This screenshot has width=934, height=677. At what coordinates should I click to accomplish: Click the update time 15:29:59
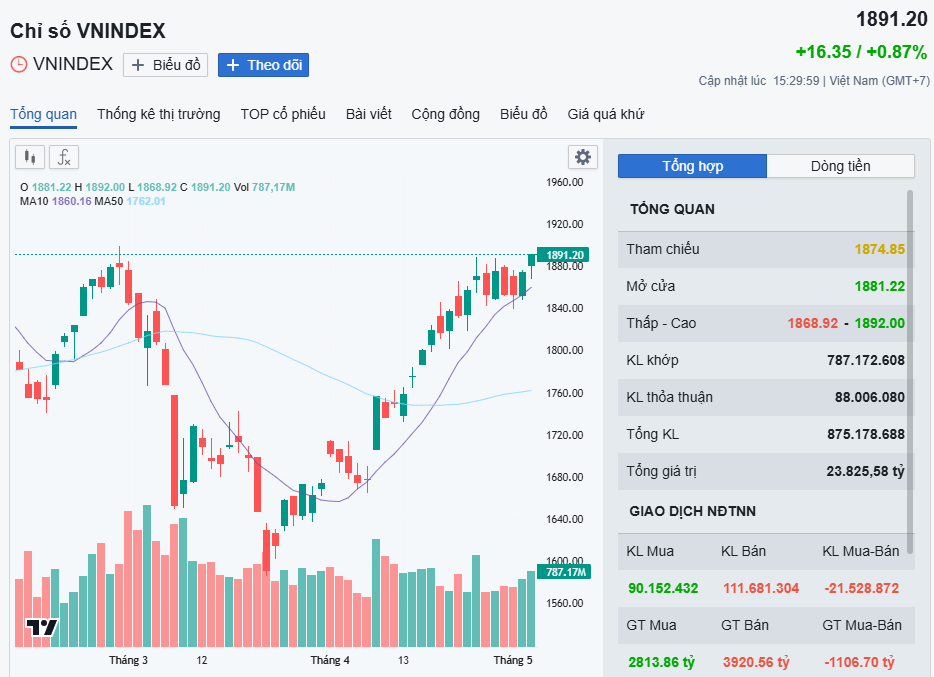coord(796,80)
